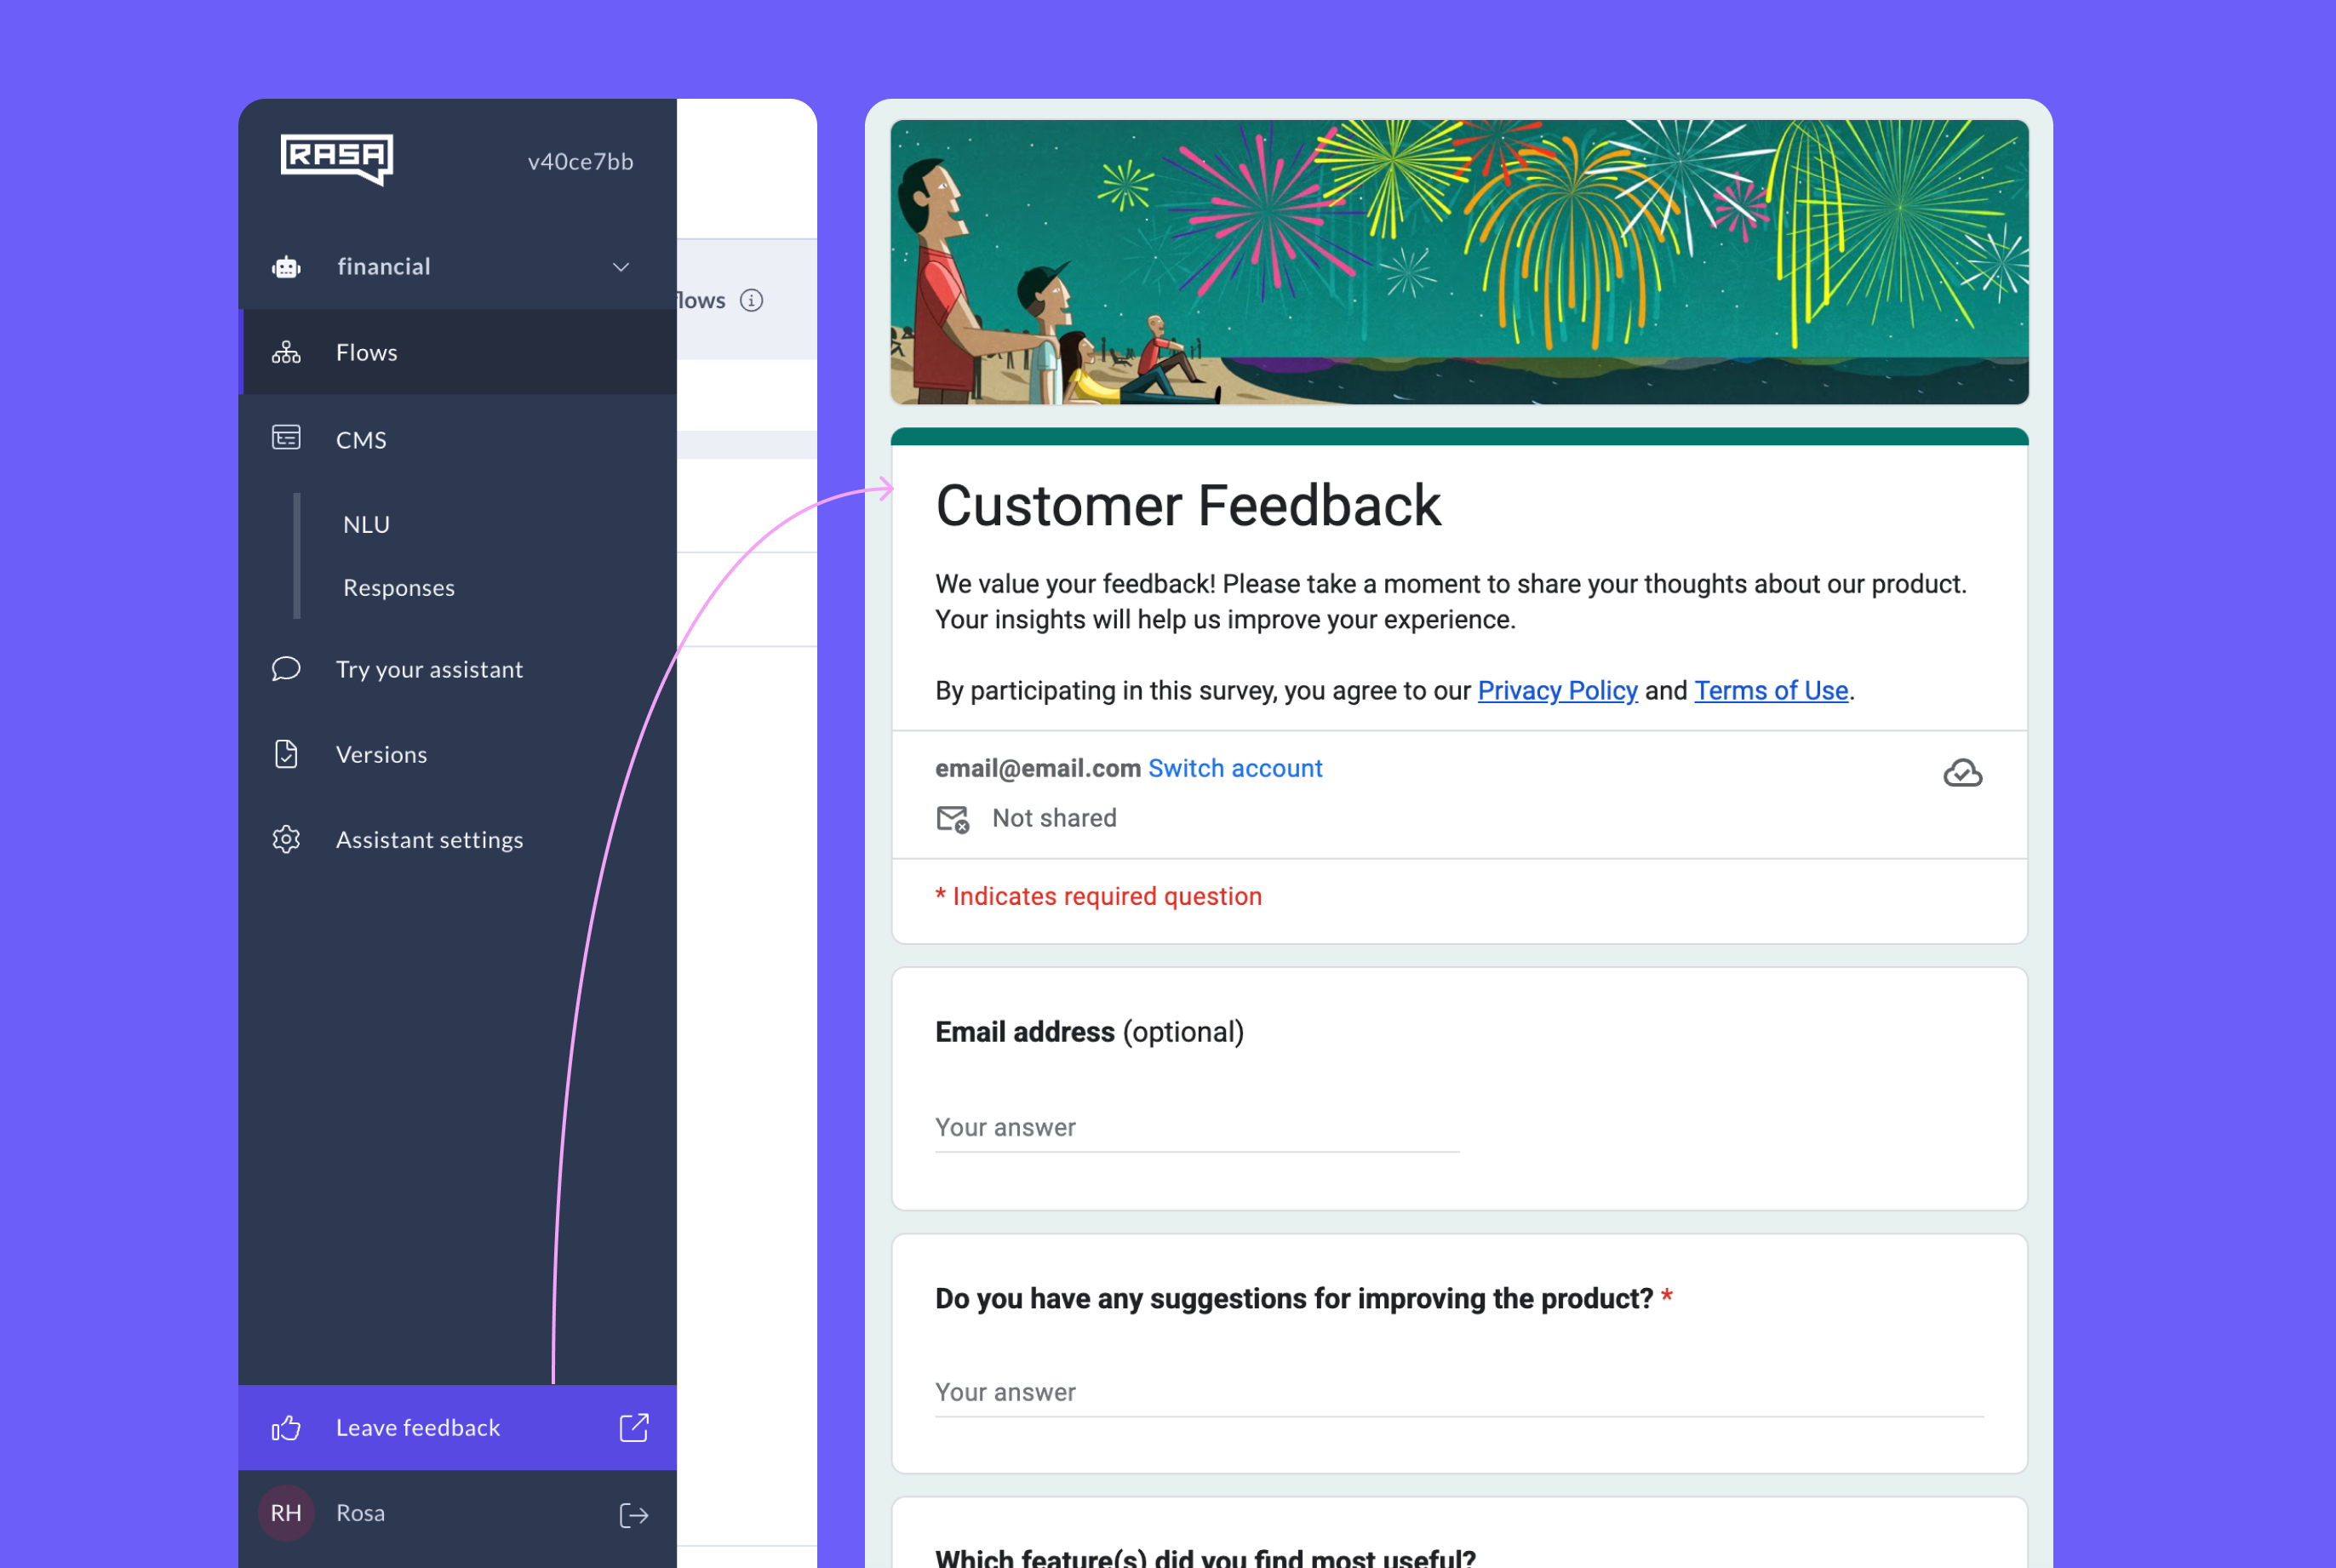Click the robot icon beside financial
This screenshot has height=1568, width=2336.
point(286,267)
